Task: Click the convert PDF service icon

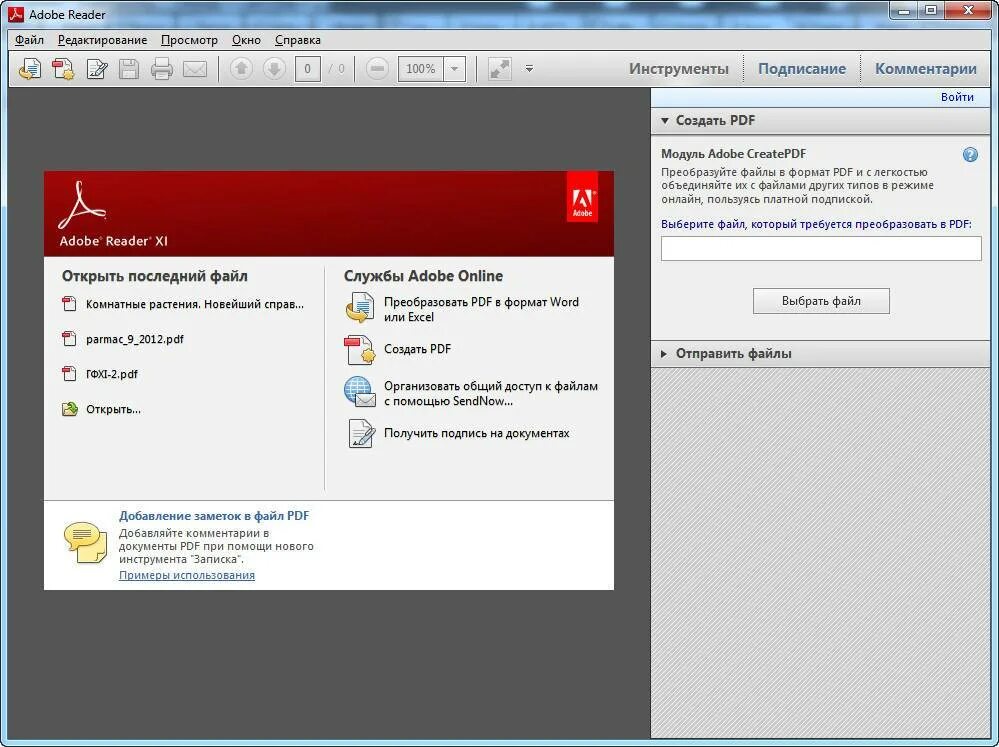Action: [360, 308]
